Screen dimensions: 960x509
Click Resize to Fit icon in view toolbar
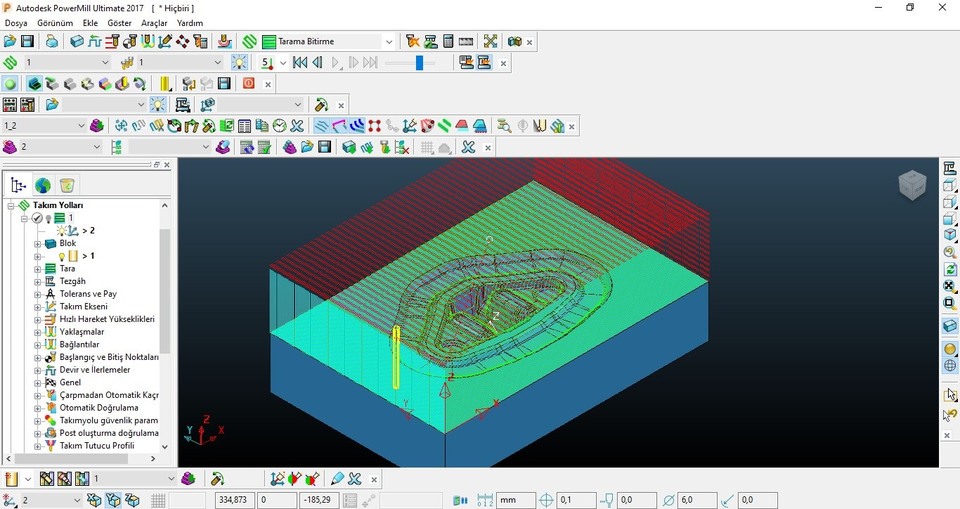click(950, 286)
